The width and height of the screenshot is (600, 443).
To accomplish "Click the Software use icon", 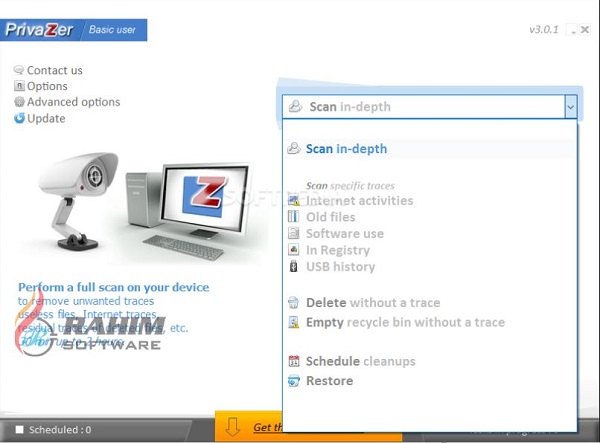I will tap(293, 233).
